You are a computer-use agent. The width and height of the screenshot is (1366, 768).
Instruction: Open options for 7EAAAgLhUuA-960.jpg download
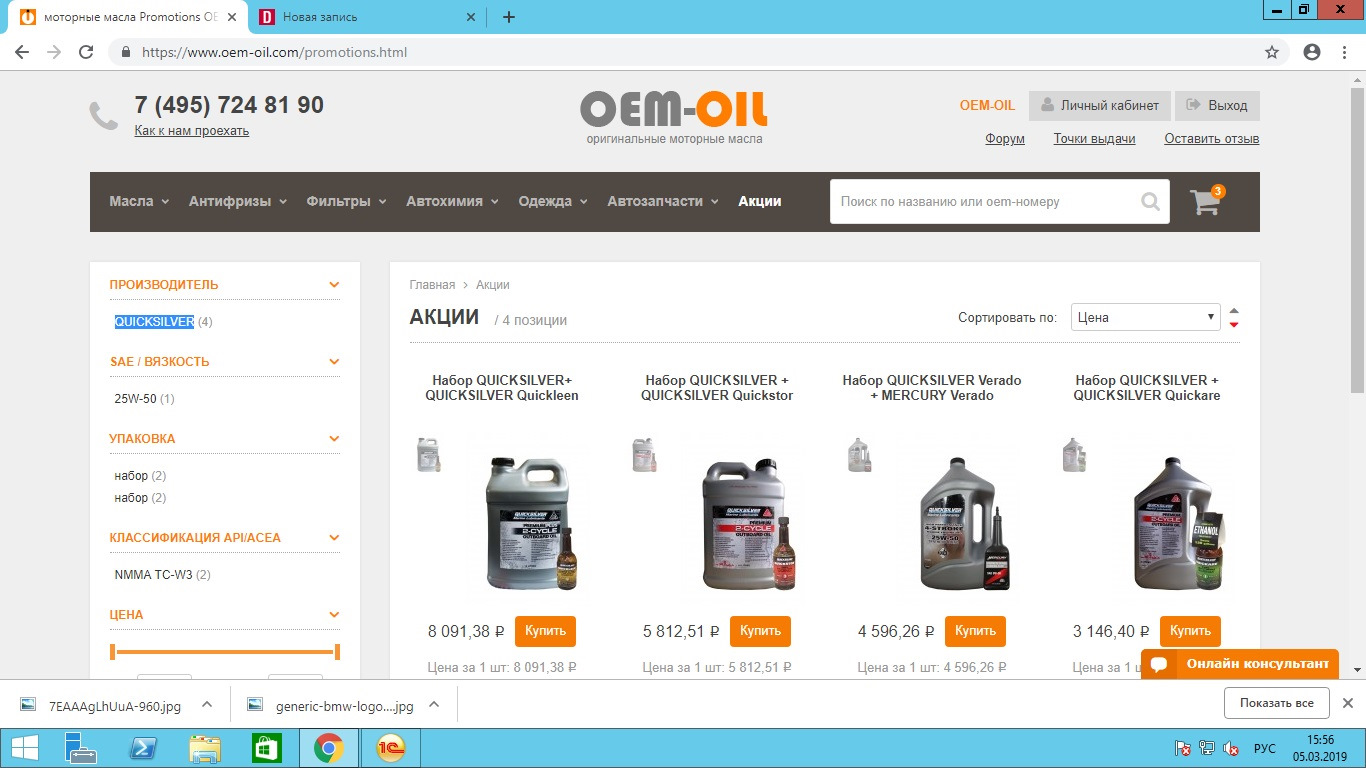tap(207, 704)
